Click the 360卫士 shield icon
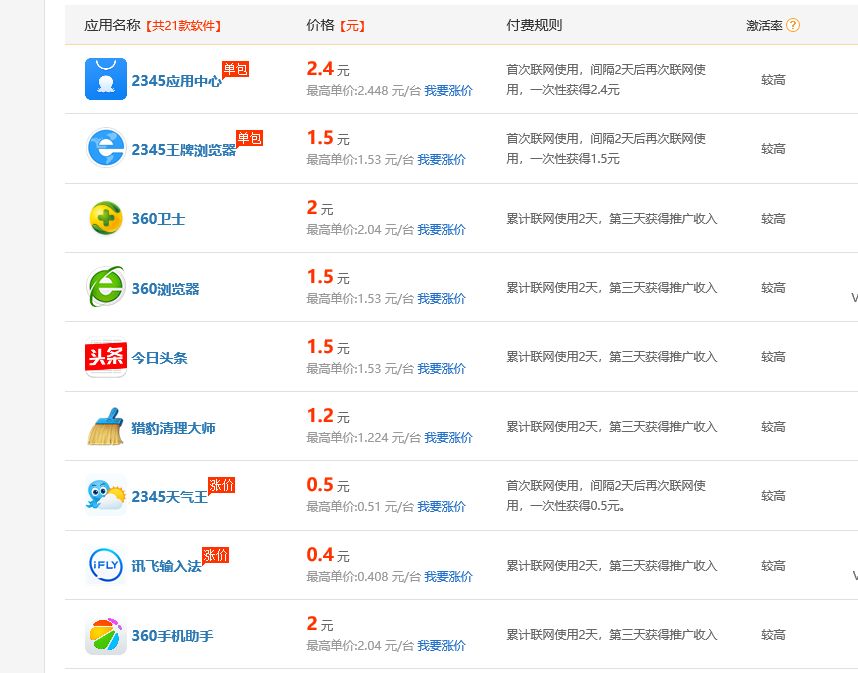The image size is (858, 673). (106, 218)
